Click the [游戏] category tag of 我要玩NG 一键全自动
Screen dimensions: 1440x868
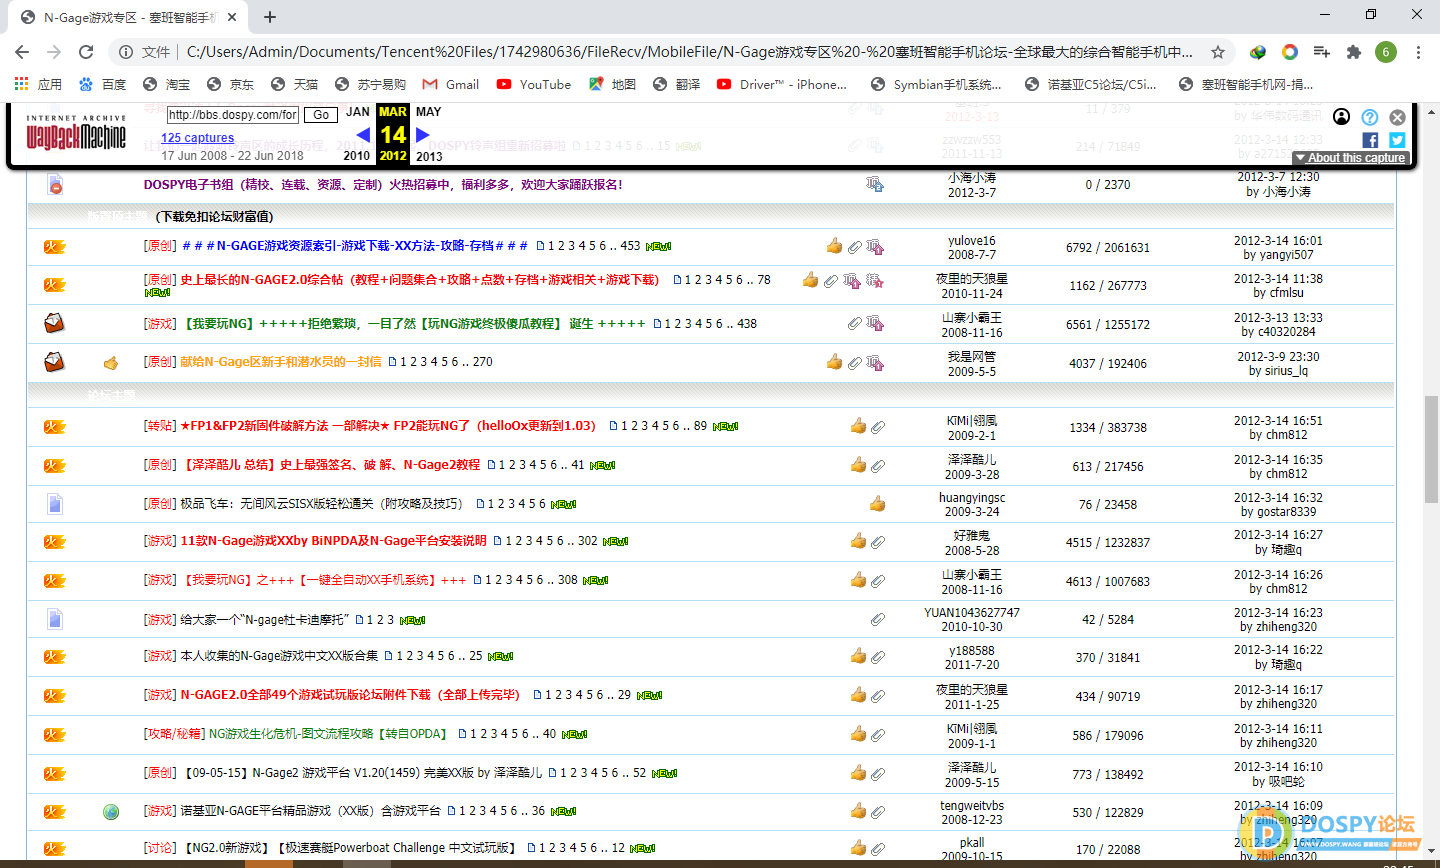tap(160, 580)
